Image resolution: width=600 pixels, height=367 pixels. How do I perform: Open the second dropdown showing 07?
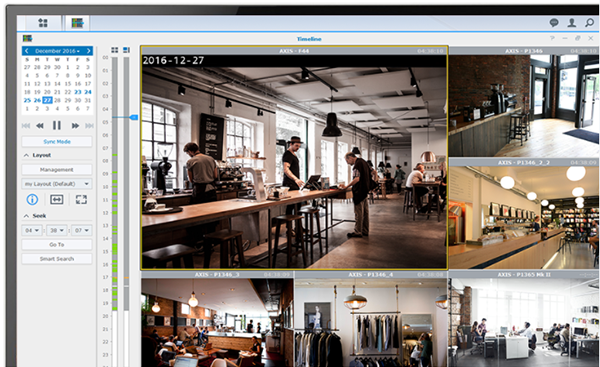[82, 230]
